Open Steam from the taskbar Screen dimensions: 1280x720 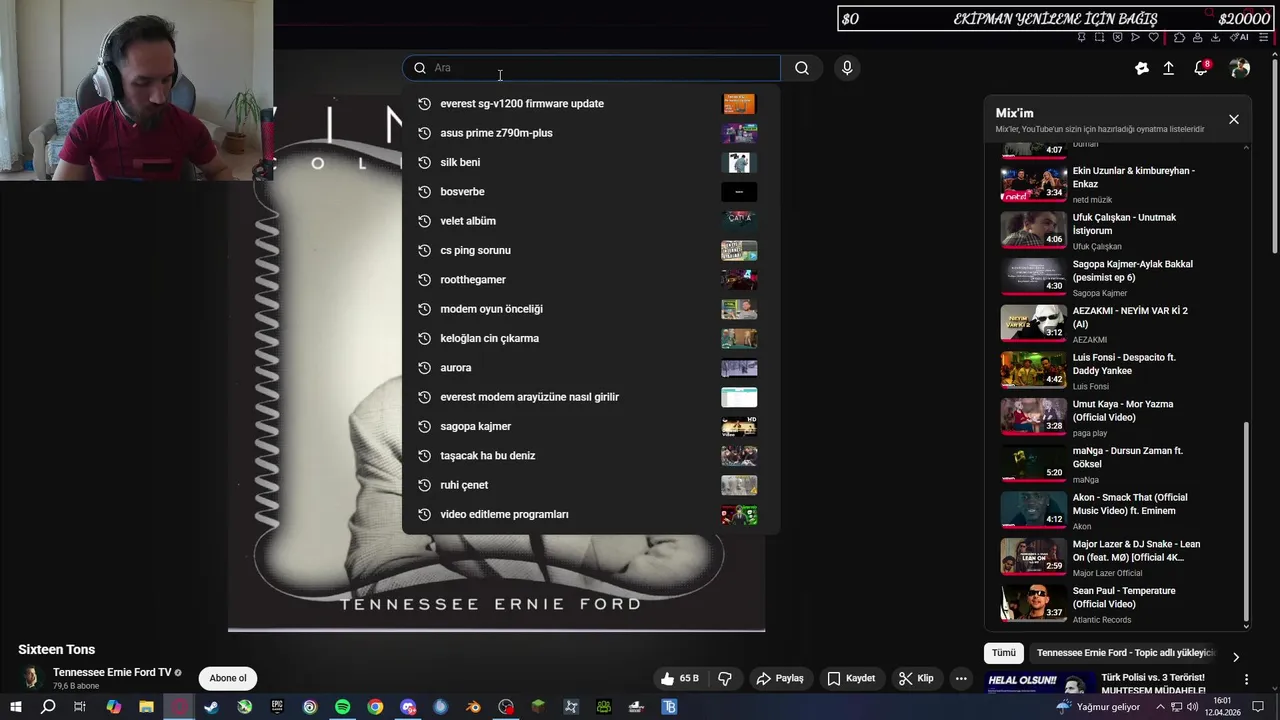tap(212, 707)
